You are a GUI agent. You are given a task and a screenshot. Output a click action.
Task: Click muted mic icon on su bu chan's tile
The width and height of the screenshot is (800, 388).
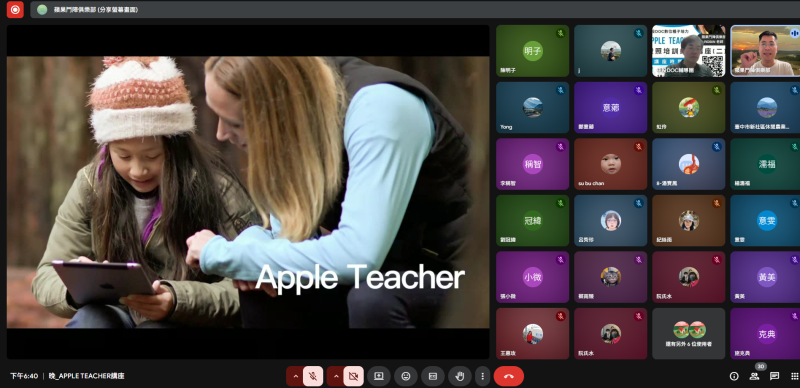click(x=639, y=147)
